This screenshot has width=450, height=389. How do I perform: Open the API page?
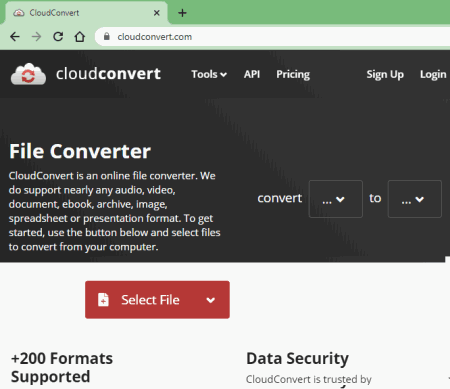(x=252, y=74)
